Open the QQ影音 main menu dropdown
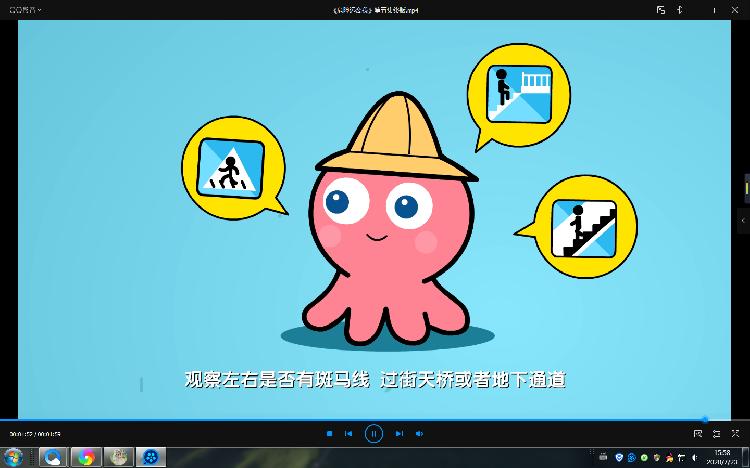The height and width of the screenshot is (468, 750). tap(25, 10)
